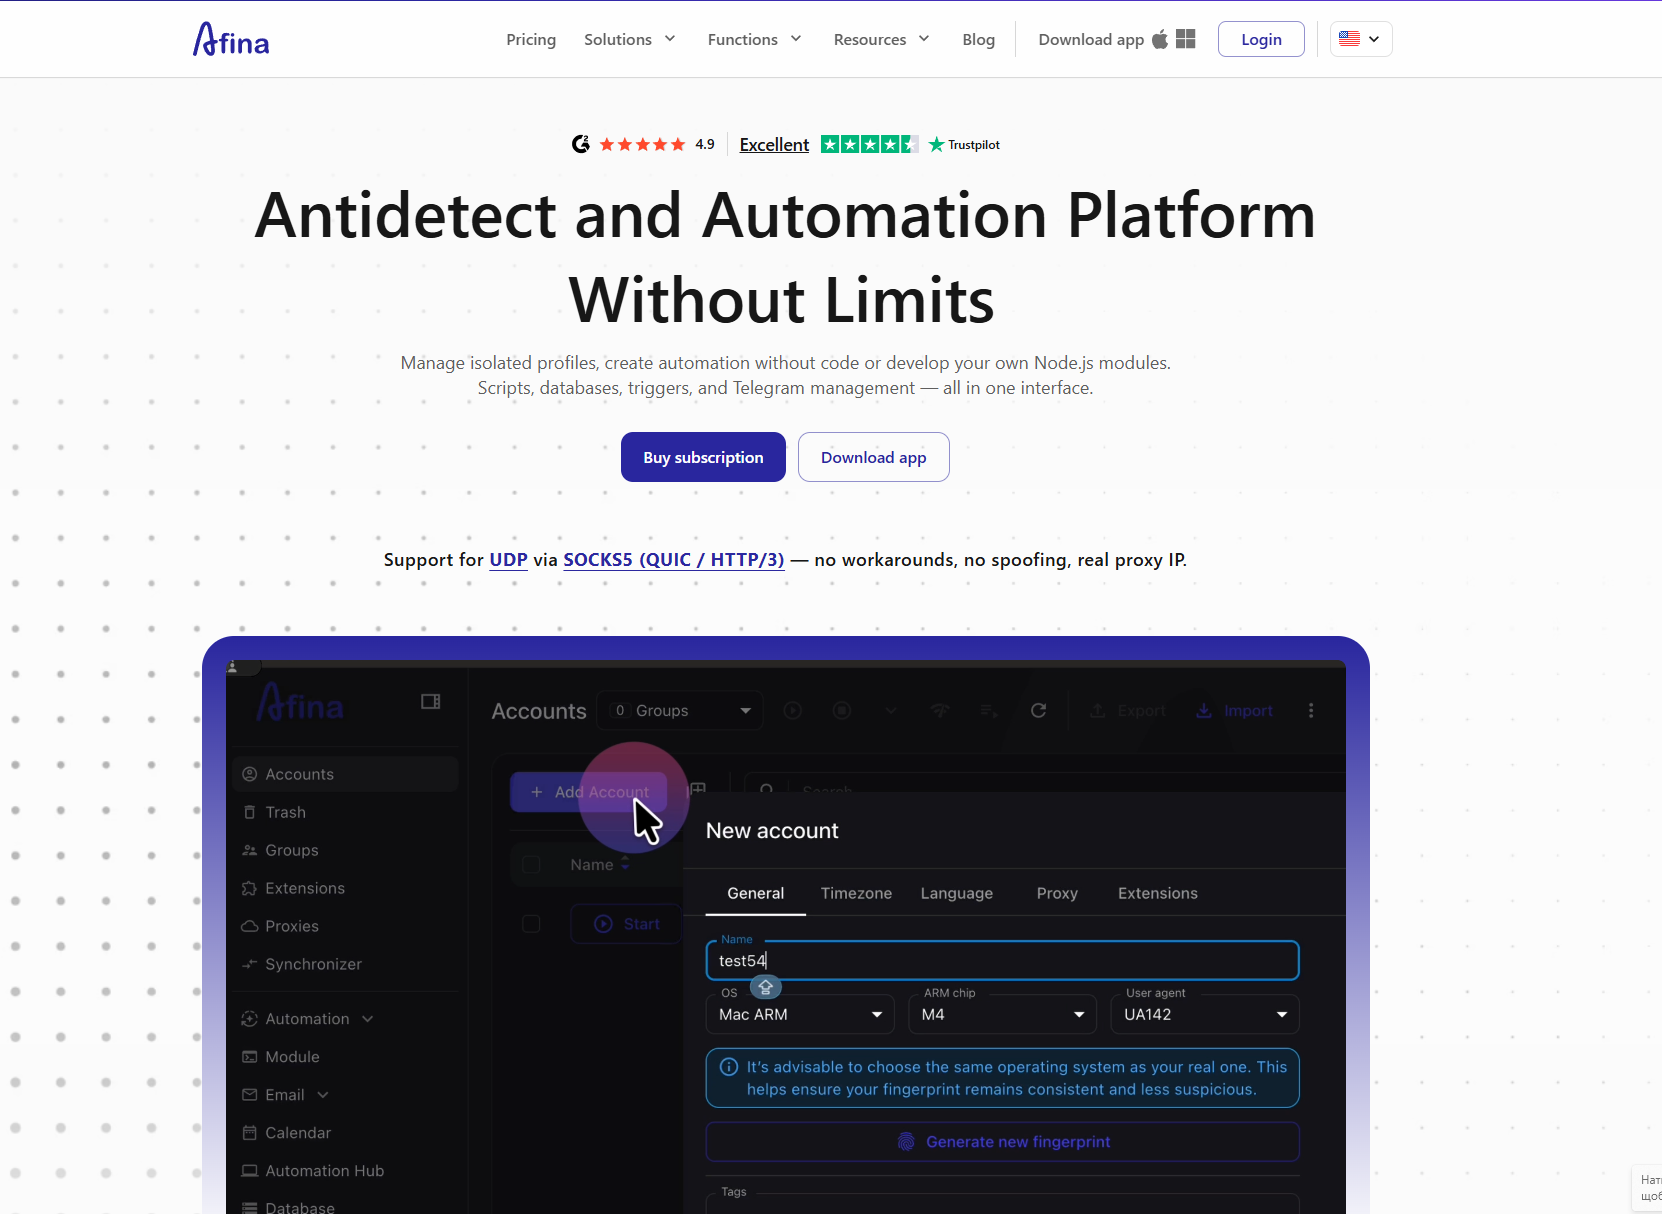Click the Accounts icon in preview sidebar

250,774
